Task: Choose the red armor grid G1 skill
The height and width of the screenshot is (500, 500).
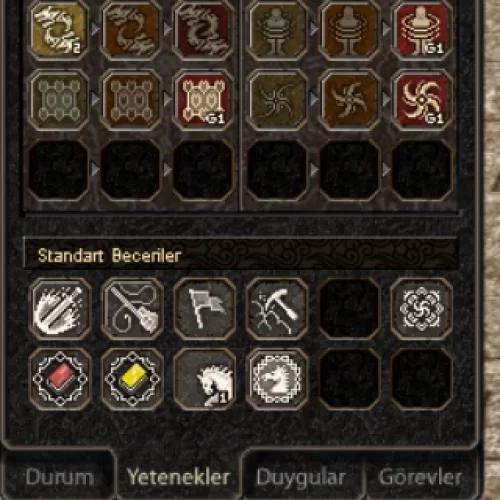Action: (x=203, y=100)
